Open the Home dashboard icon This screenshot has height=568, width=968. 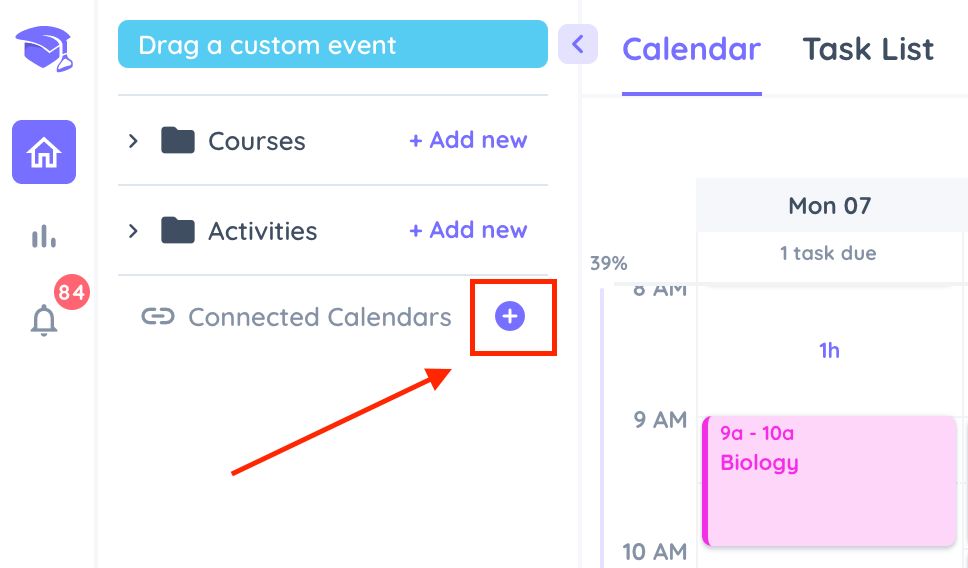coord(44,152)
